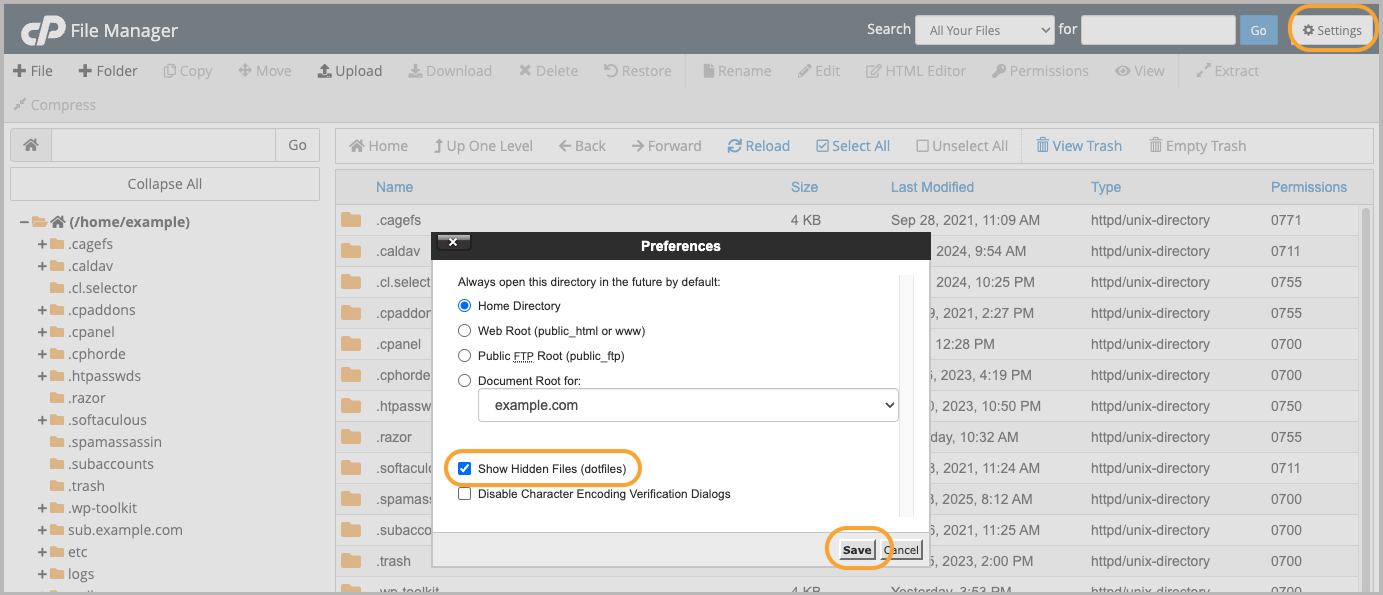Open the All Your Files search dropdown
The width and height of the screenshot is (1383, 595).
(x=984, y=30)
